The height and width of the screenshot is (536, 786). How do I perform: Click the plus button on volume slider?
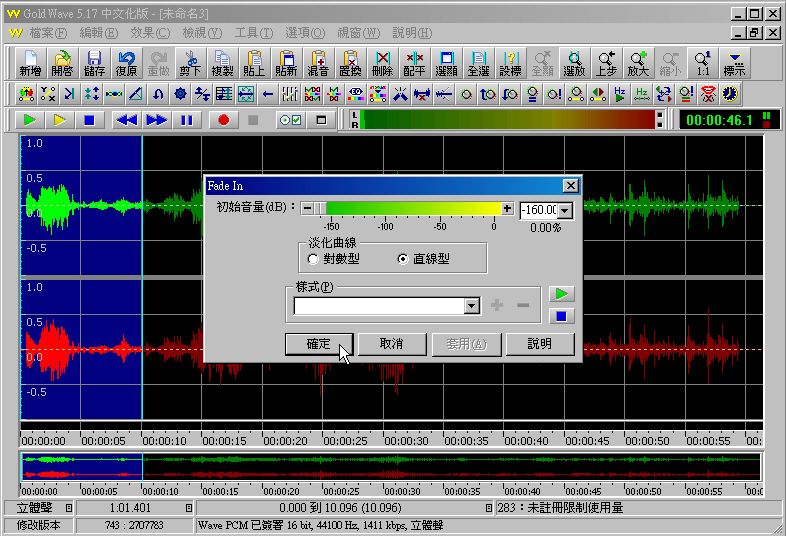point(507,208)
